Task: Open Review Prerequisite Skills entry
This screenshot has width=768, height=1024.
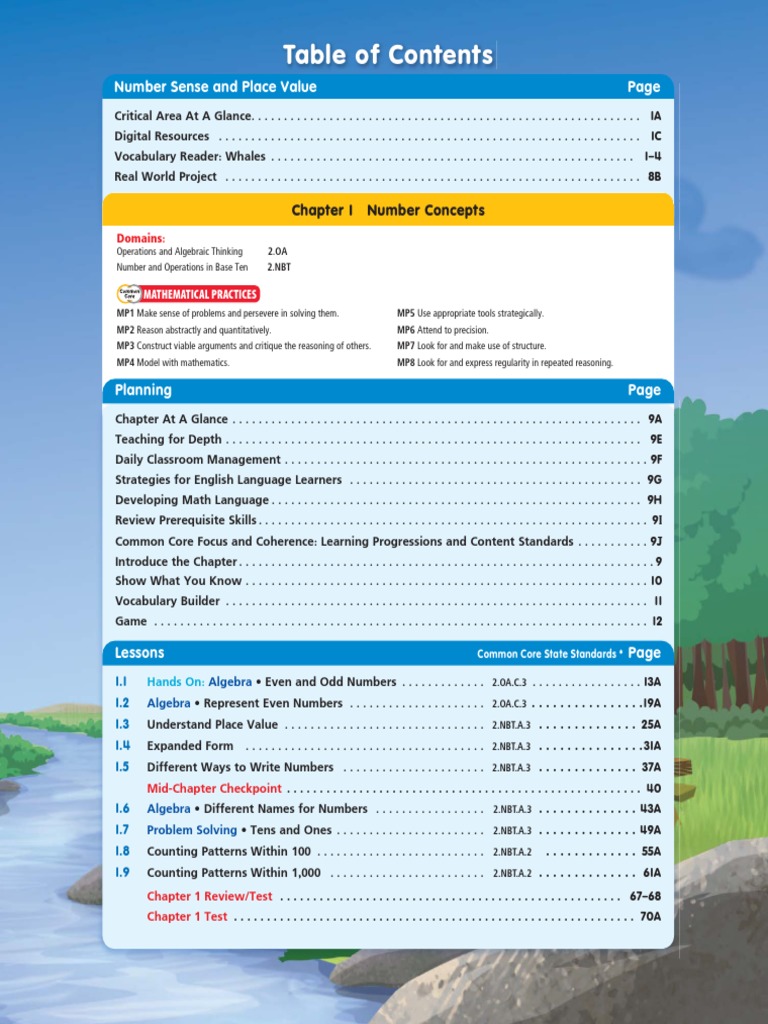Action: click(x=388, y=520)
